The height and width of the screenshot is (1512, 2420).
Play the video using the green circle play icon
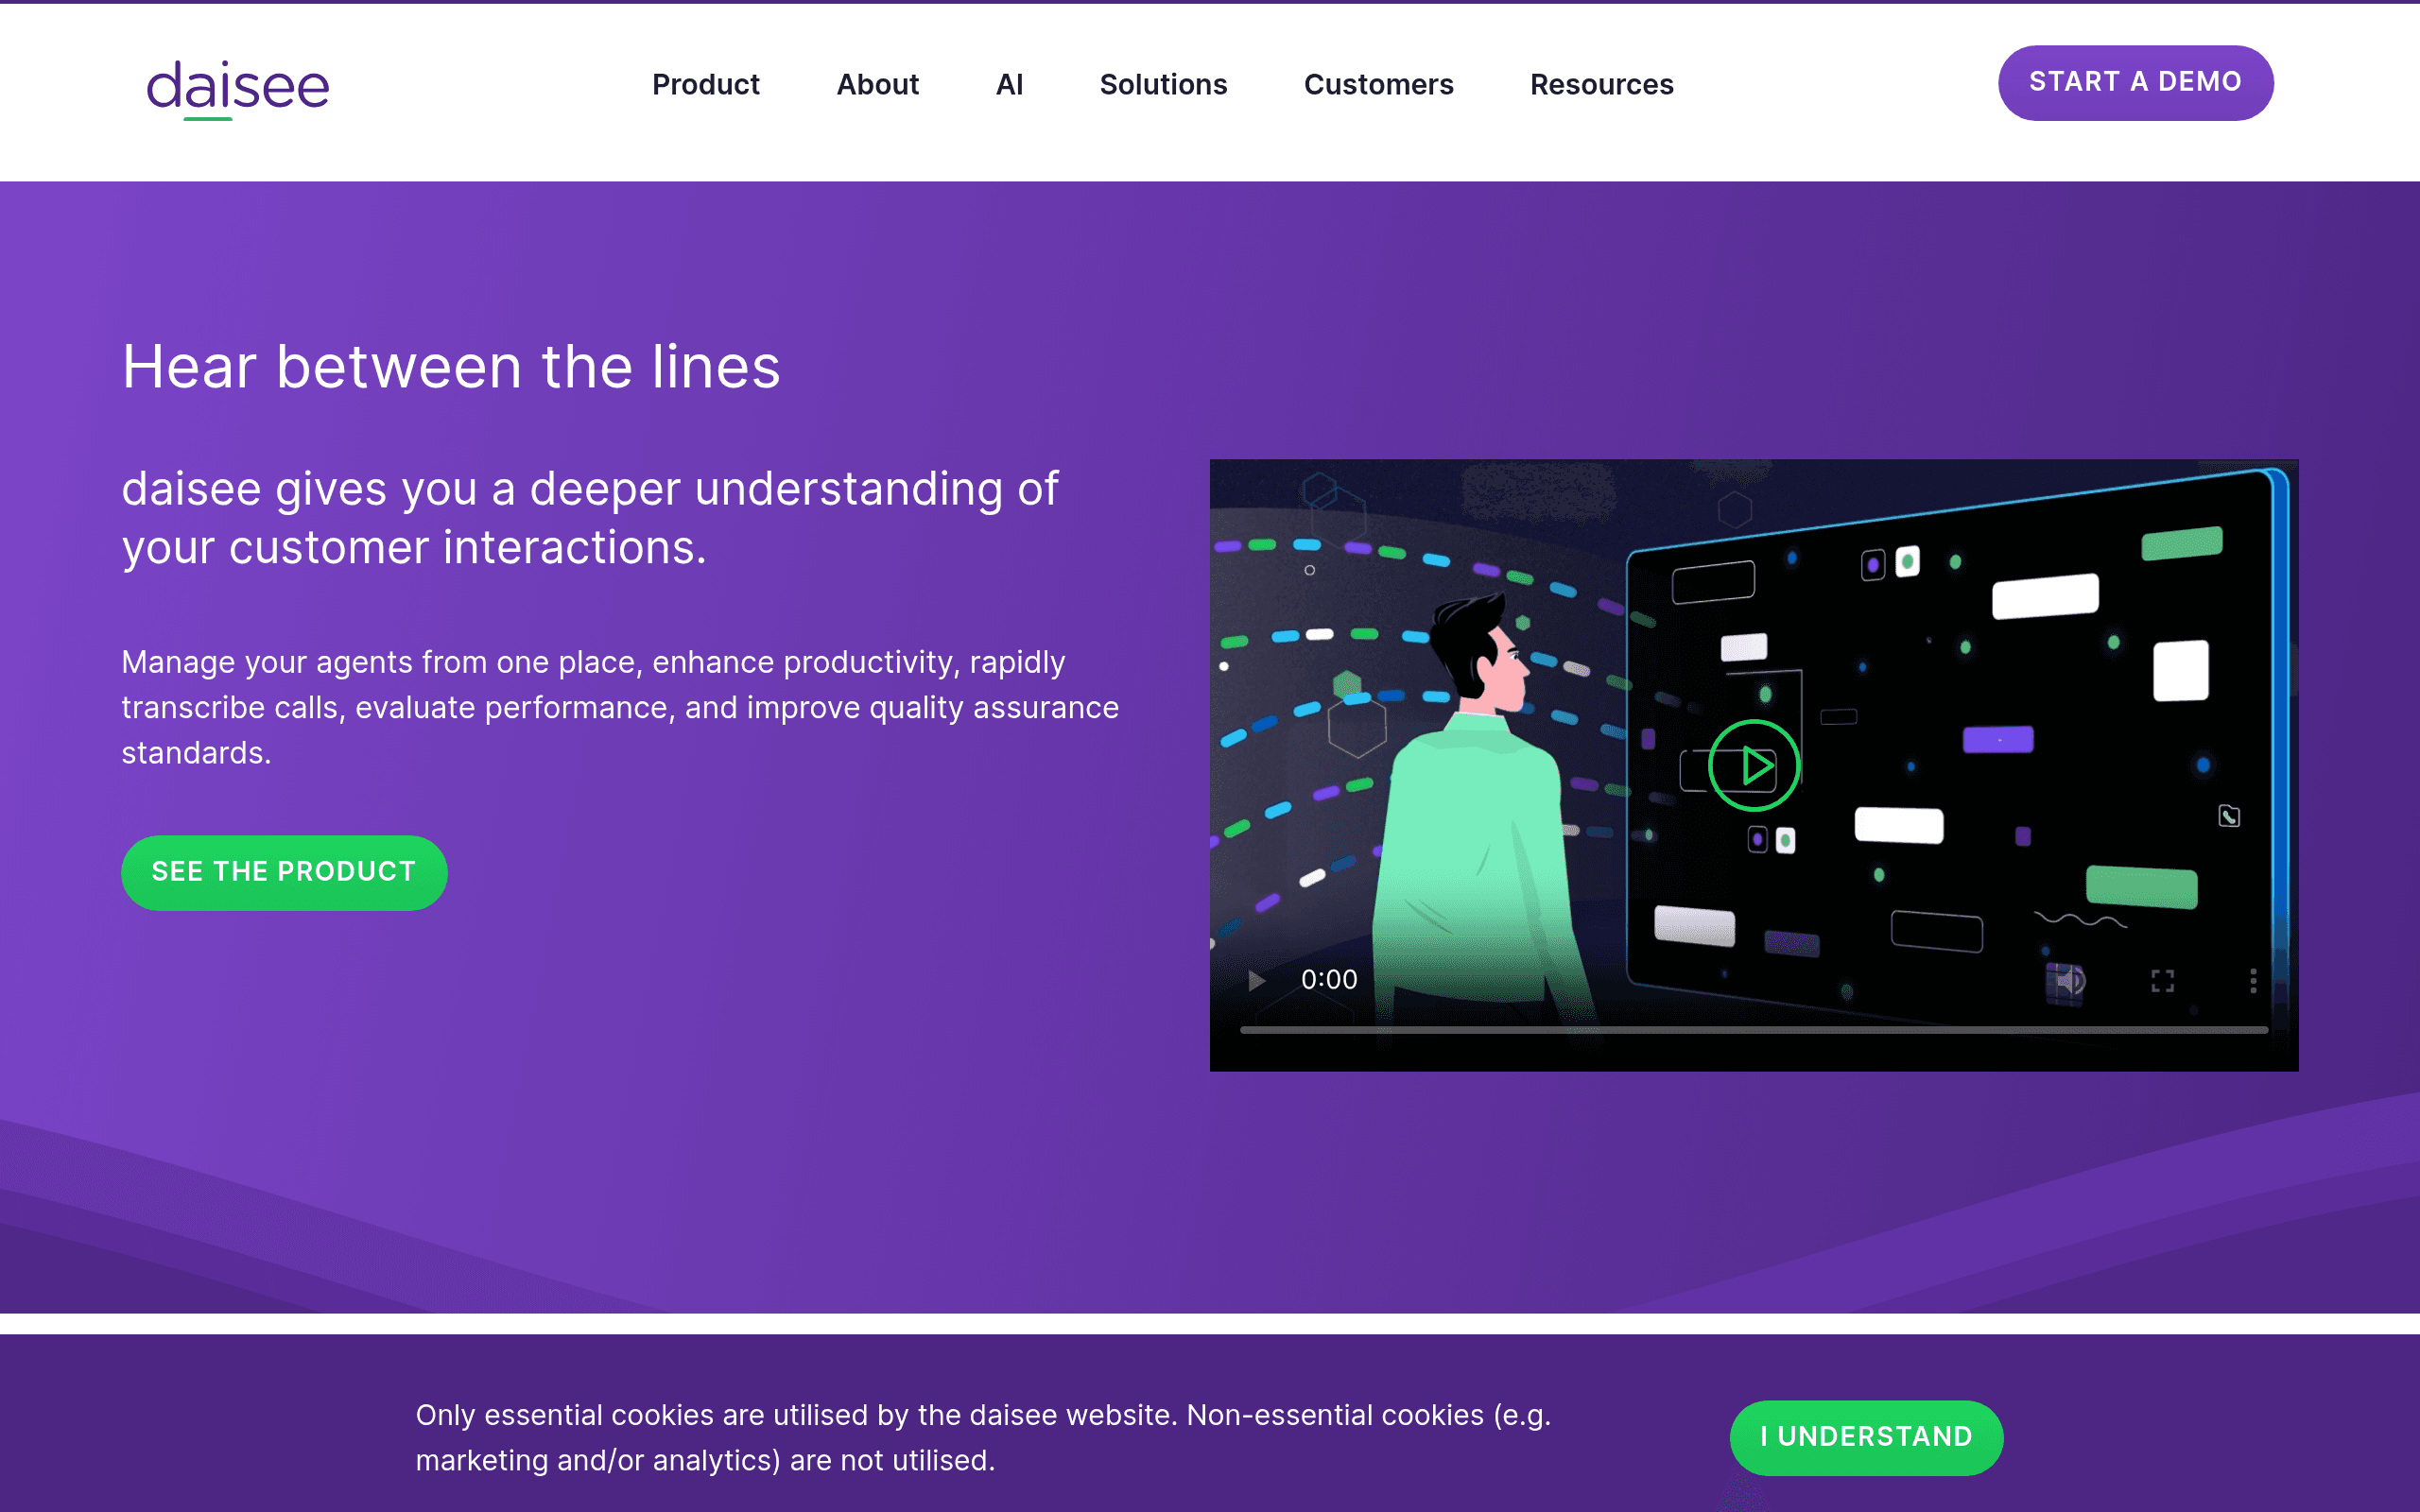pos(1754,766)
